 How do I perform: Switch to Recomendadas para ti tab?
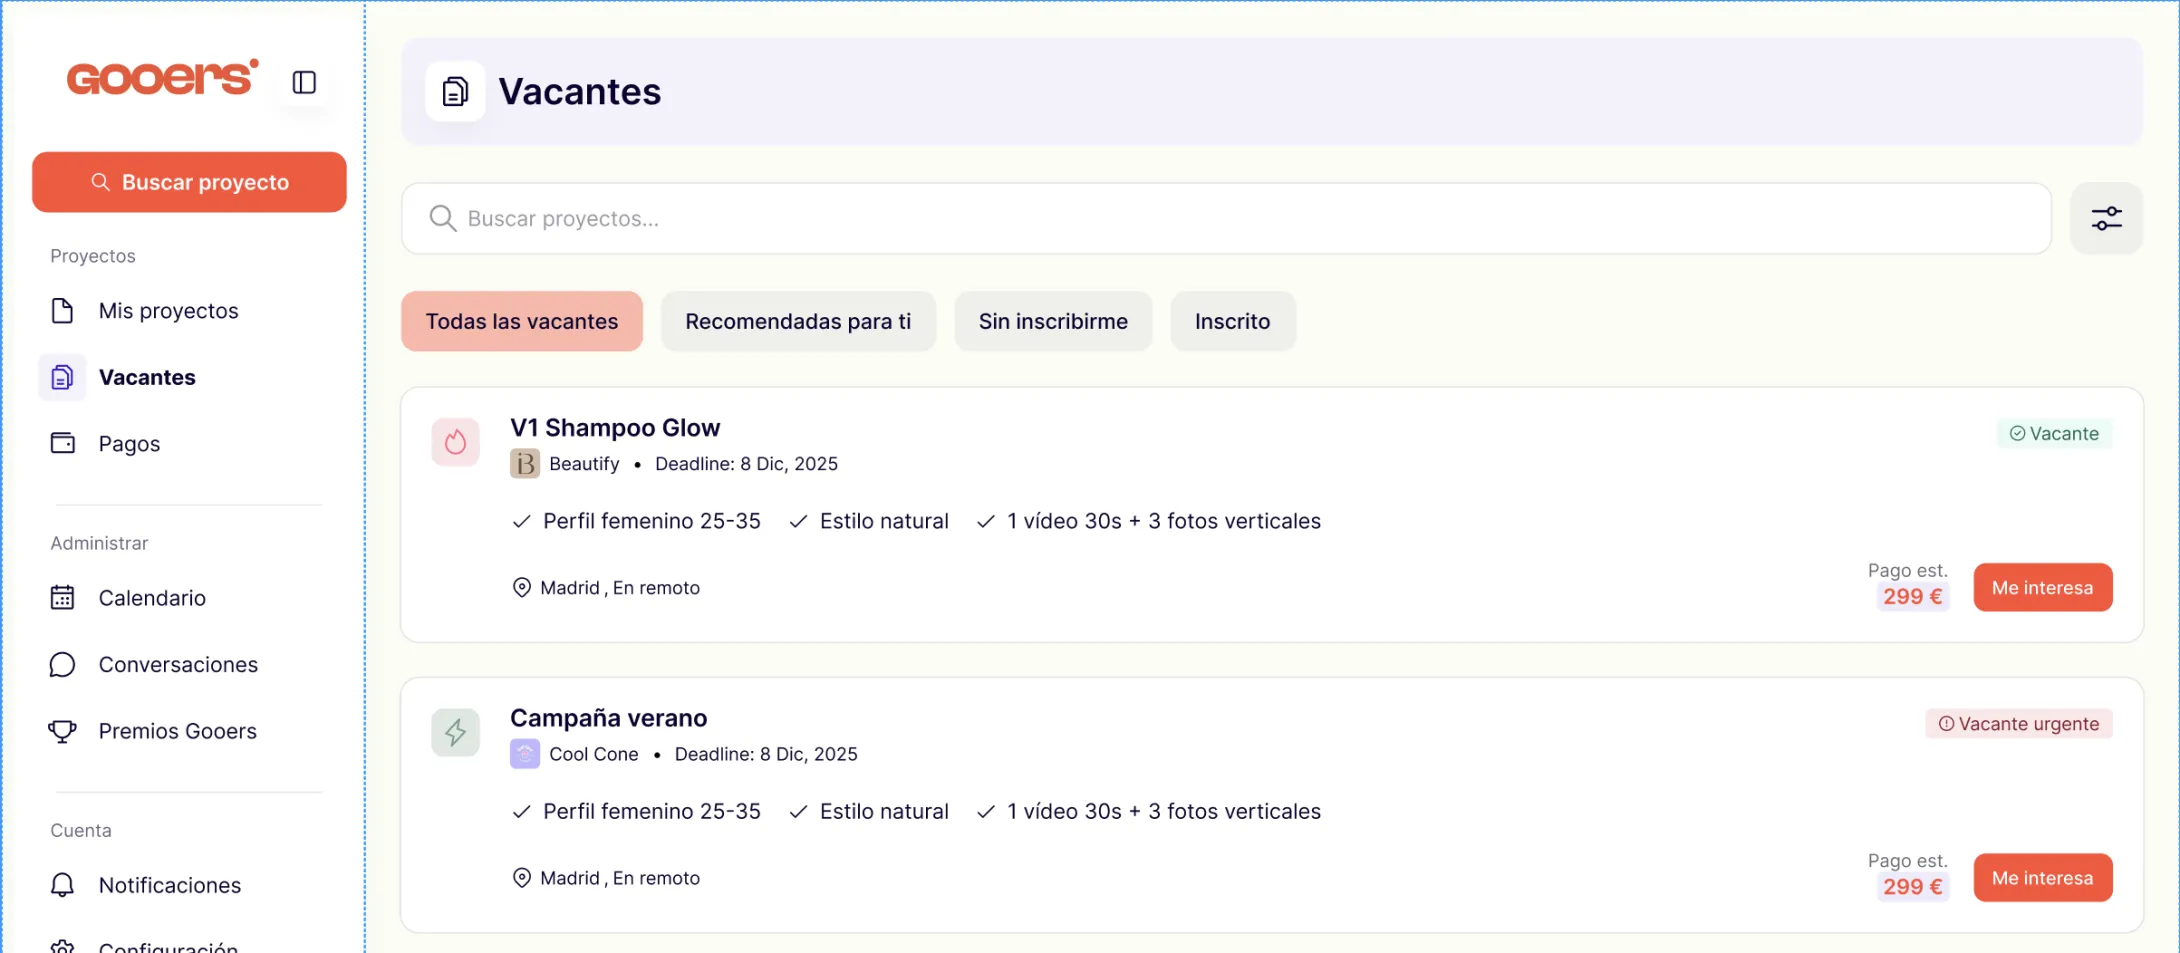pyautogui.click(x=797, y=321)
